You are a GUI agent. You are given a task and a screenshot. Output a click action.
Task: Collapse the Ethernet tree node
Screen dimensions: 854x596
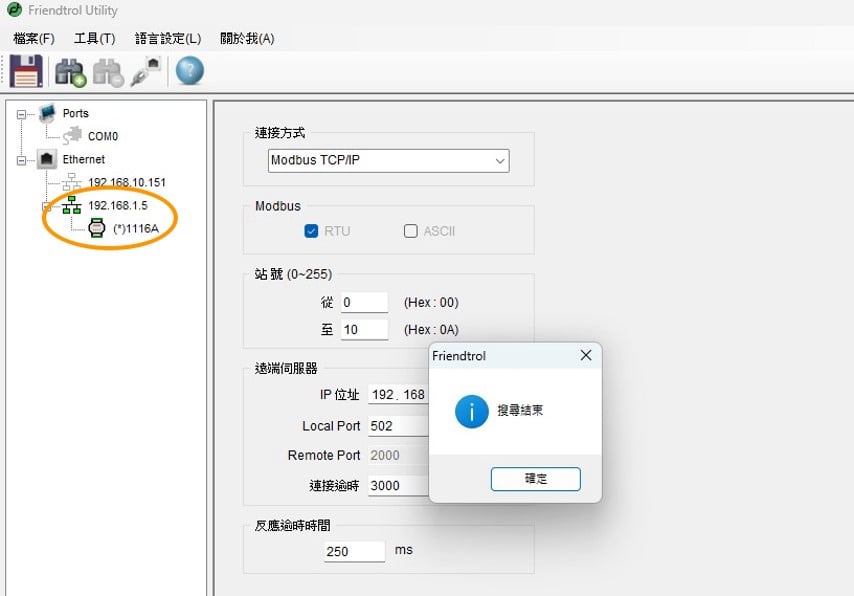coord(22,160)
